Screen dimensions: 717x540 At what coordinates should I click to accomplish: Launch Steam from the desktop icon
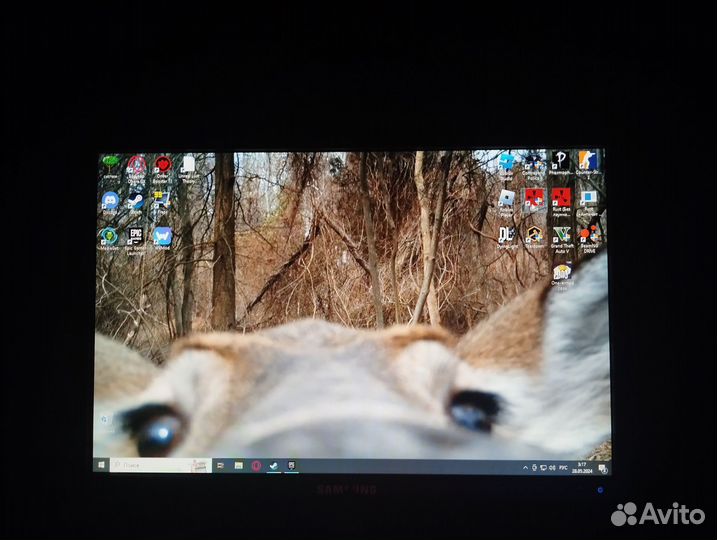tap(135, 201)
